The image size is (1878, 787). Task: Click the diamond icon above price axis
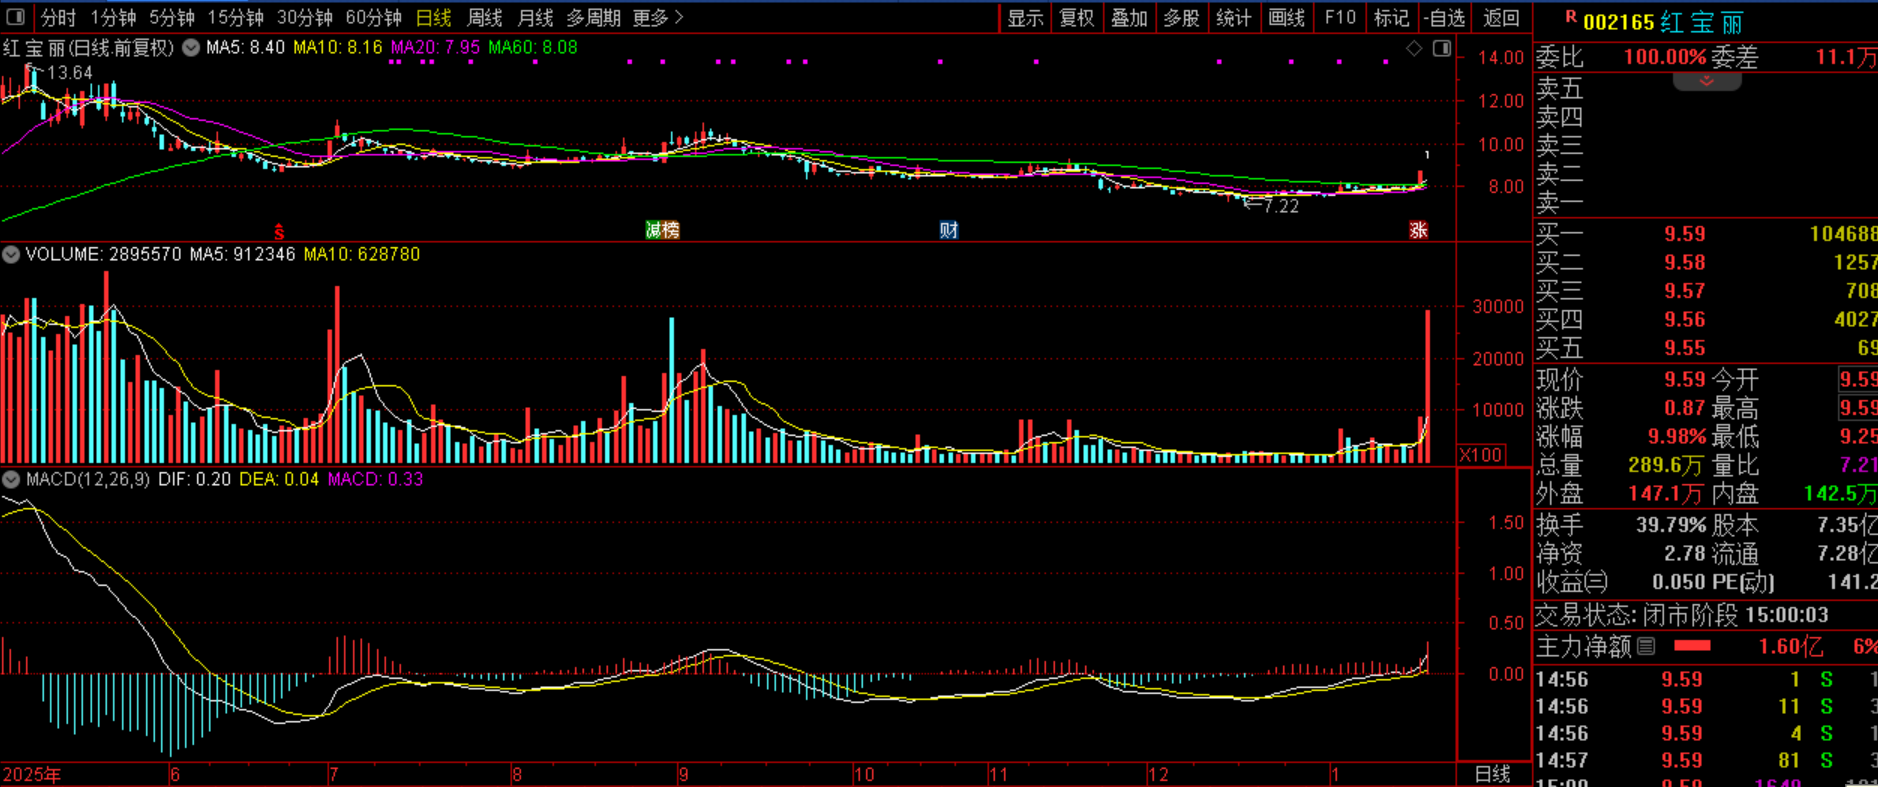pyautogui.click(x=1414, y=48)
